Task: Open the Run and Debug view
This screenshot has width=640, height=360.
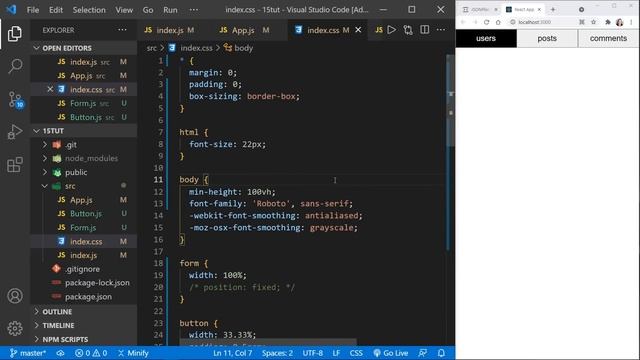Action: (x=15, y=132)
